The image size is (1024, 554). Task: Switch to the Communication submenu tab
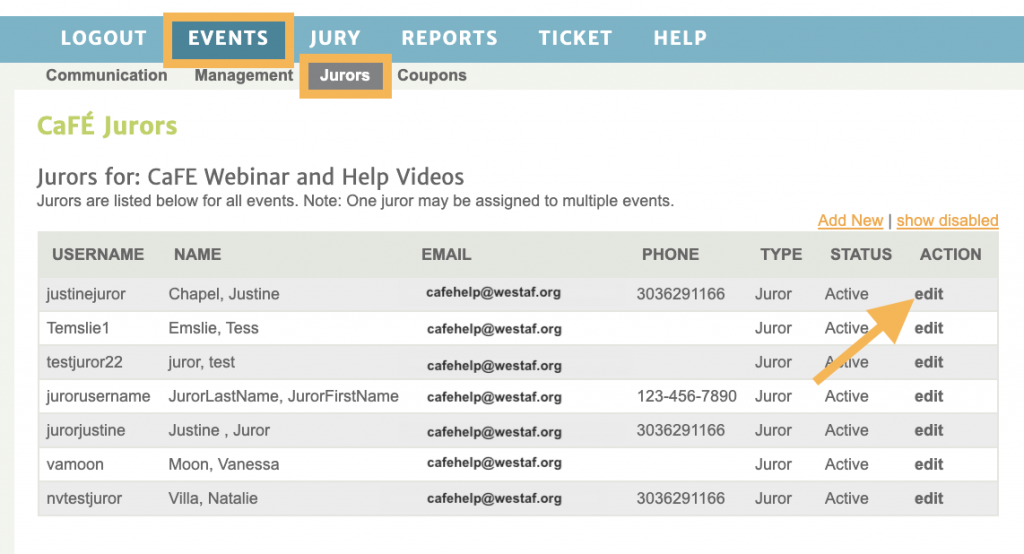tap(106, 75)
